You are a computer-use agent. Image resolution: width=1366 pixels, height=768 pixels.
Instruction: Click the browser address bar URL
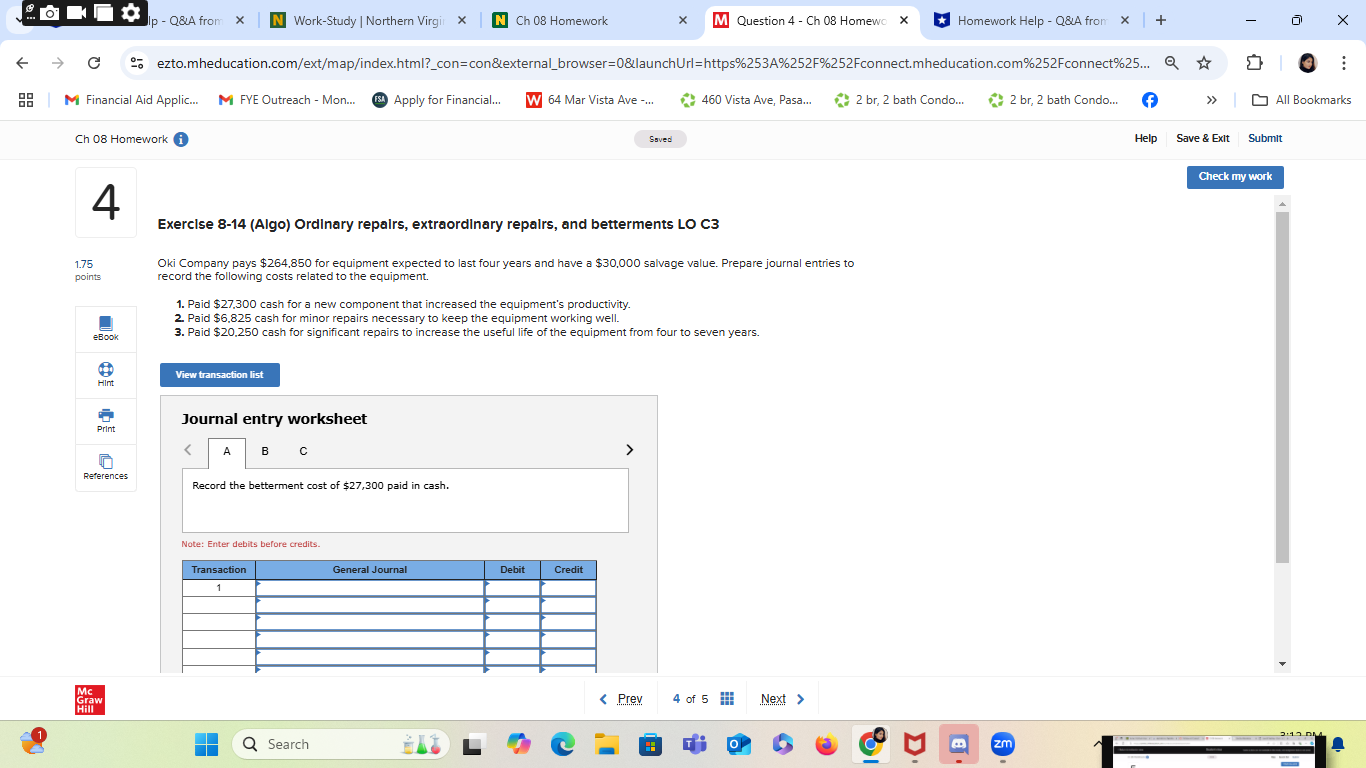tap(654, 63)
